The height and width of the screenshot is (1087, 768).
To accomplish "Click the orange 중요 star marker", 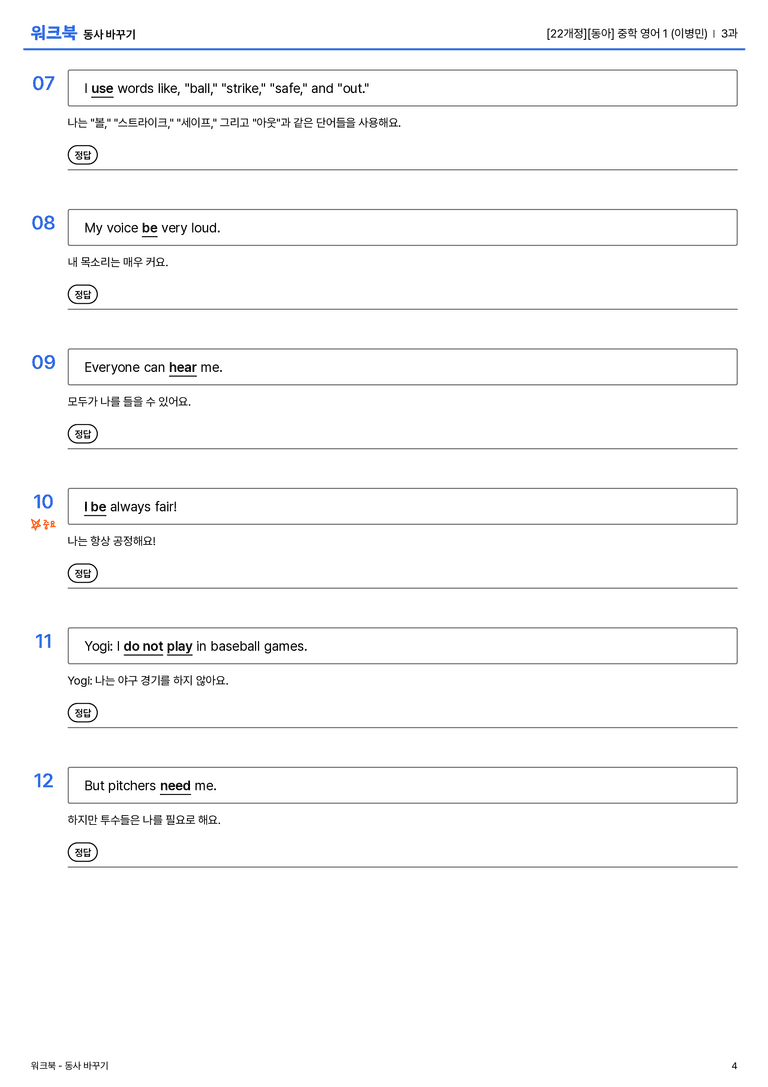I will click(43, 524).
